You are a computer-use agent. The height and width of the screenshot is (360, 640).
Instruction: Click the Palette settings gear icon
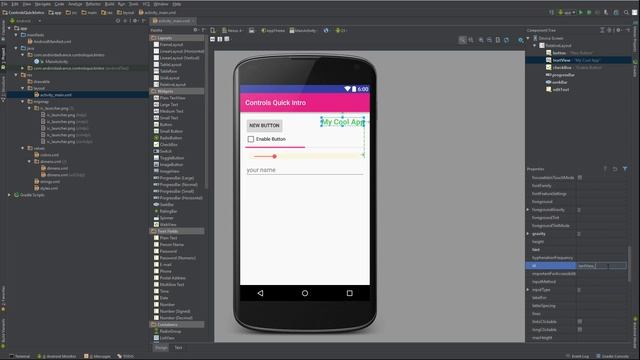click(196, 30)
